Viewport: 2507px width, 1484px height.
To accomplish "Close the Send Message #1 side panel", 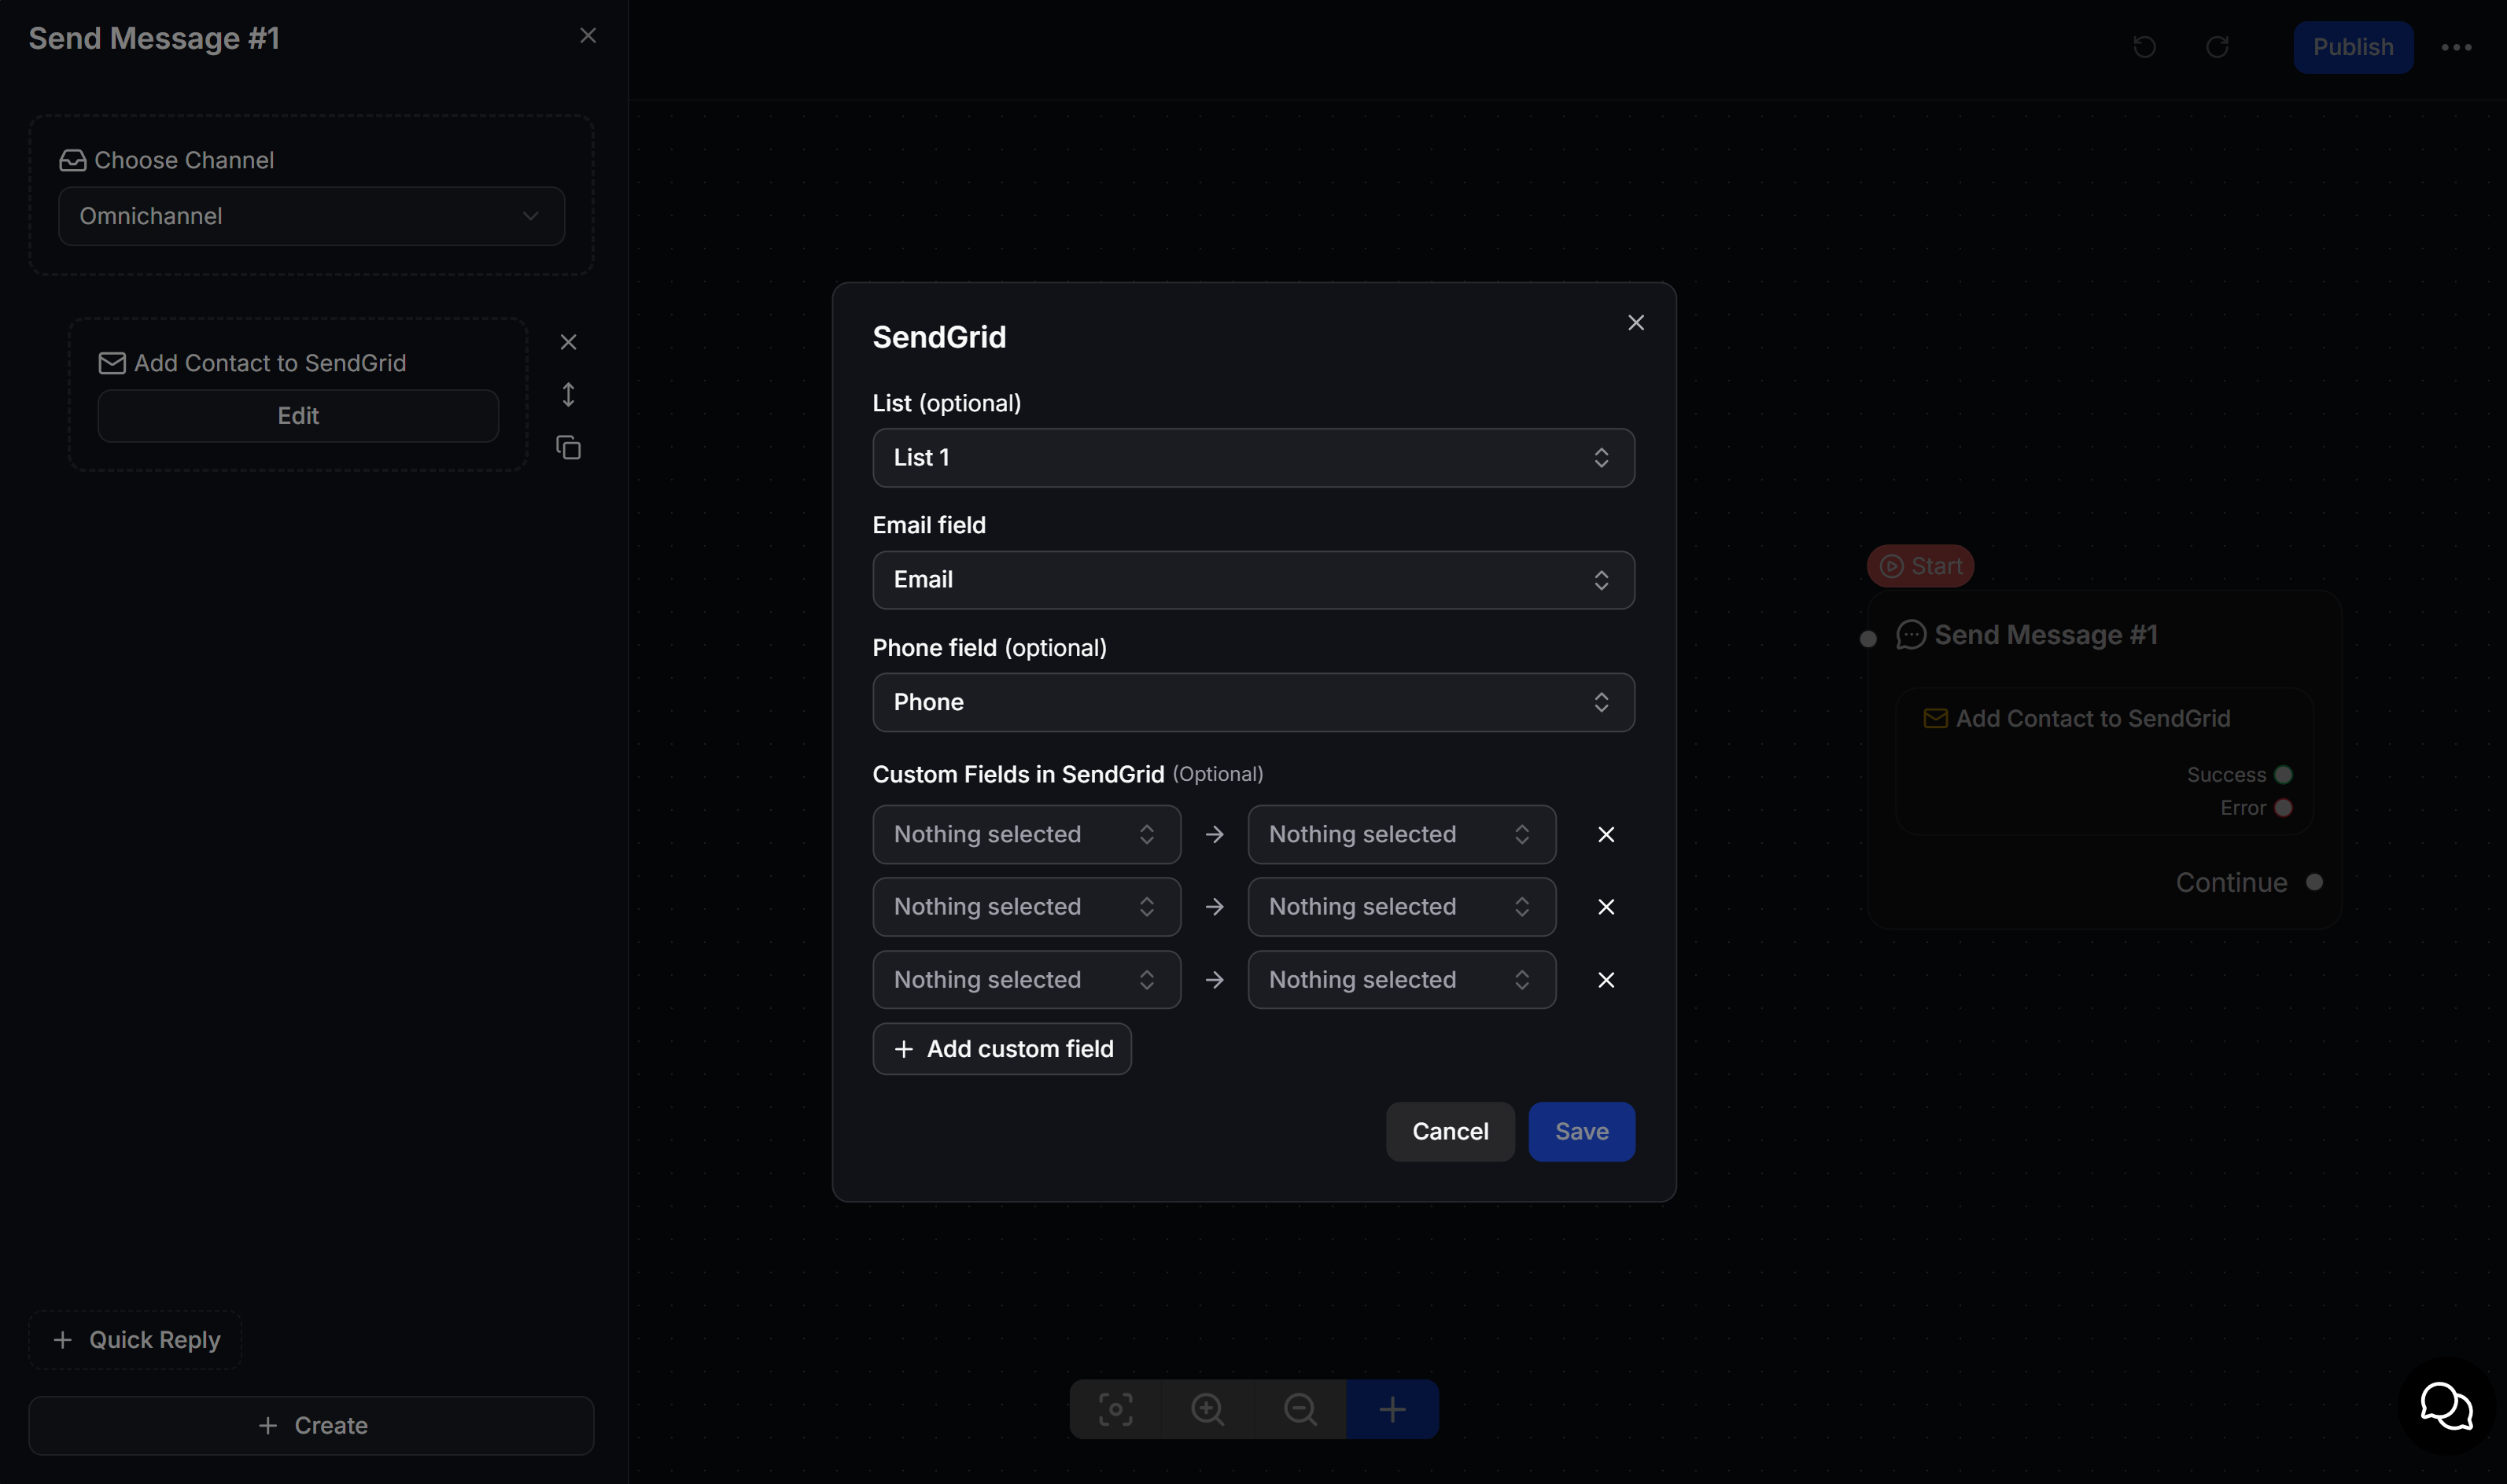I will pos(588,36).
